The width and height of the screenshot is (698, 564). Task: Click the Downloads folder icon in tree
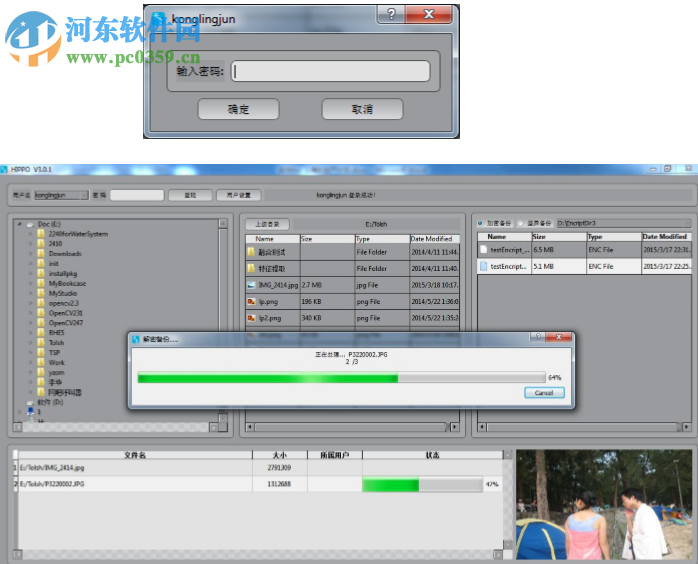click(x=41, y=253)
